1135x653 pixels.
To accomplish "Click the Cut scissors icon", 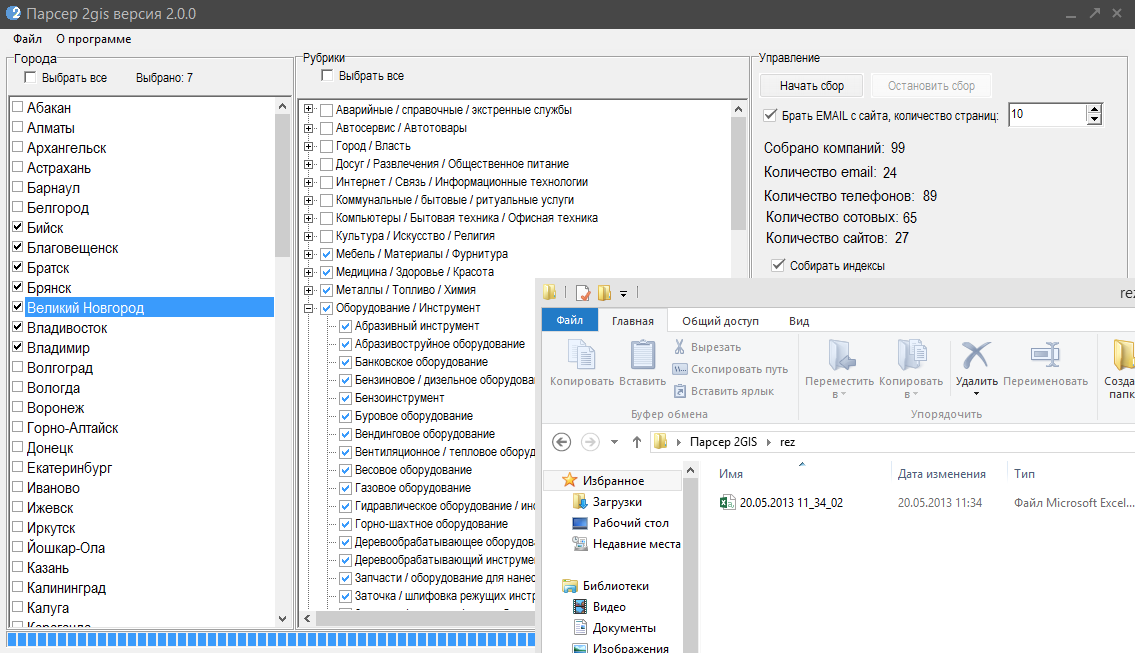I will point(679,347).
